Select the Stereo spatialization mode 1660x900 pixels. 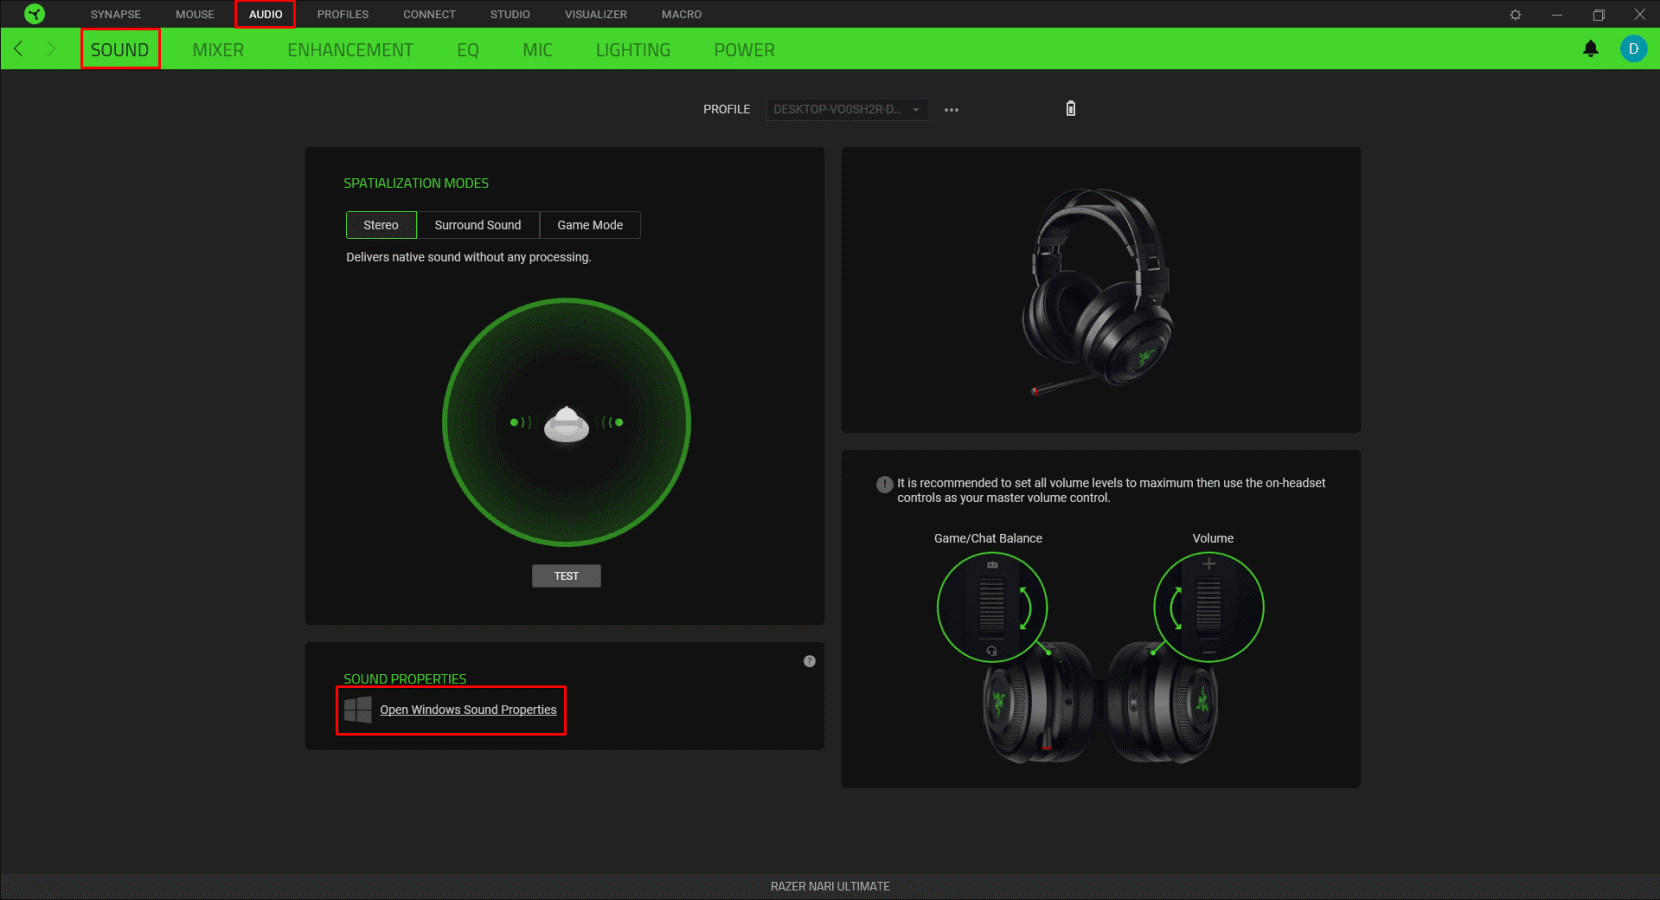coord(381,224)
